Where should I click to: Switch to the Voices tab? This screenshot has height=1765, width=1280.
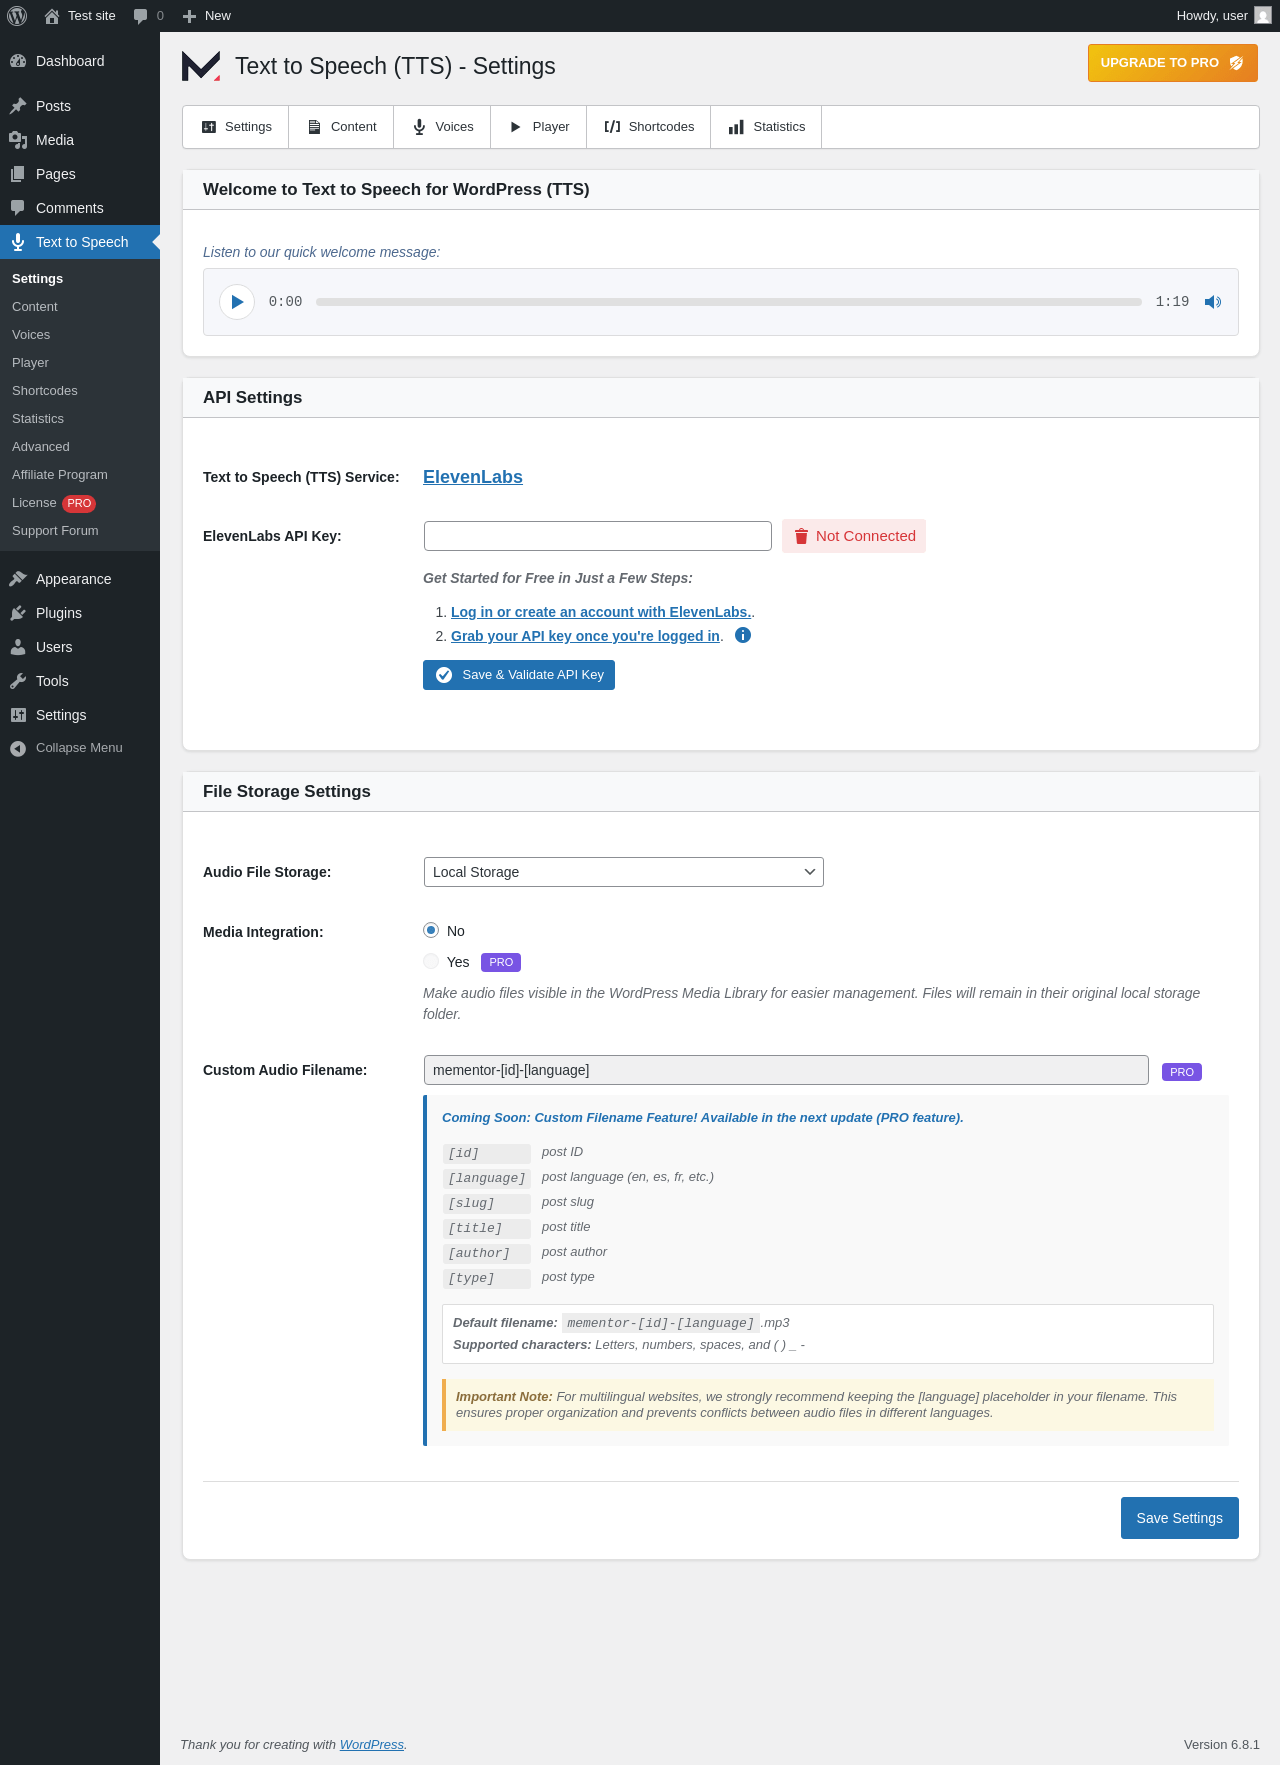(x=442, y=127)
